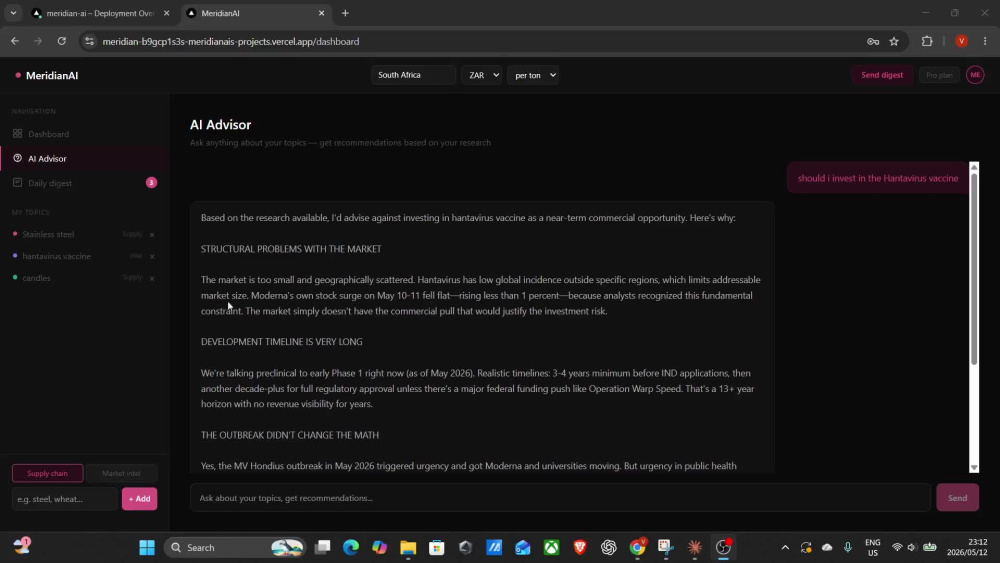
Task: Click the volume speaker tray icon
Action: click(911, 547)
